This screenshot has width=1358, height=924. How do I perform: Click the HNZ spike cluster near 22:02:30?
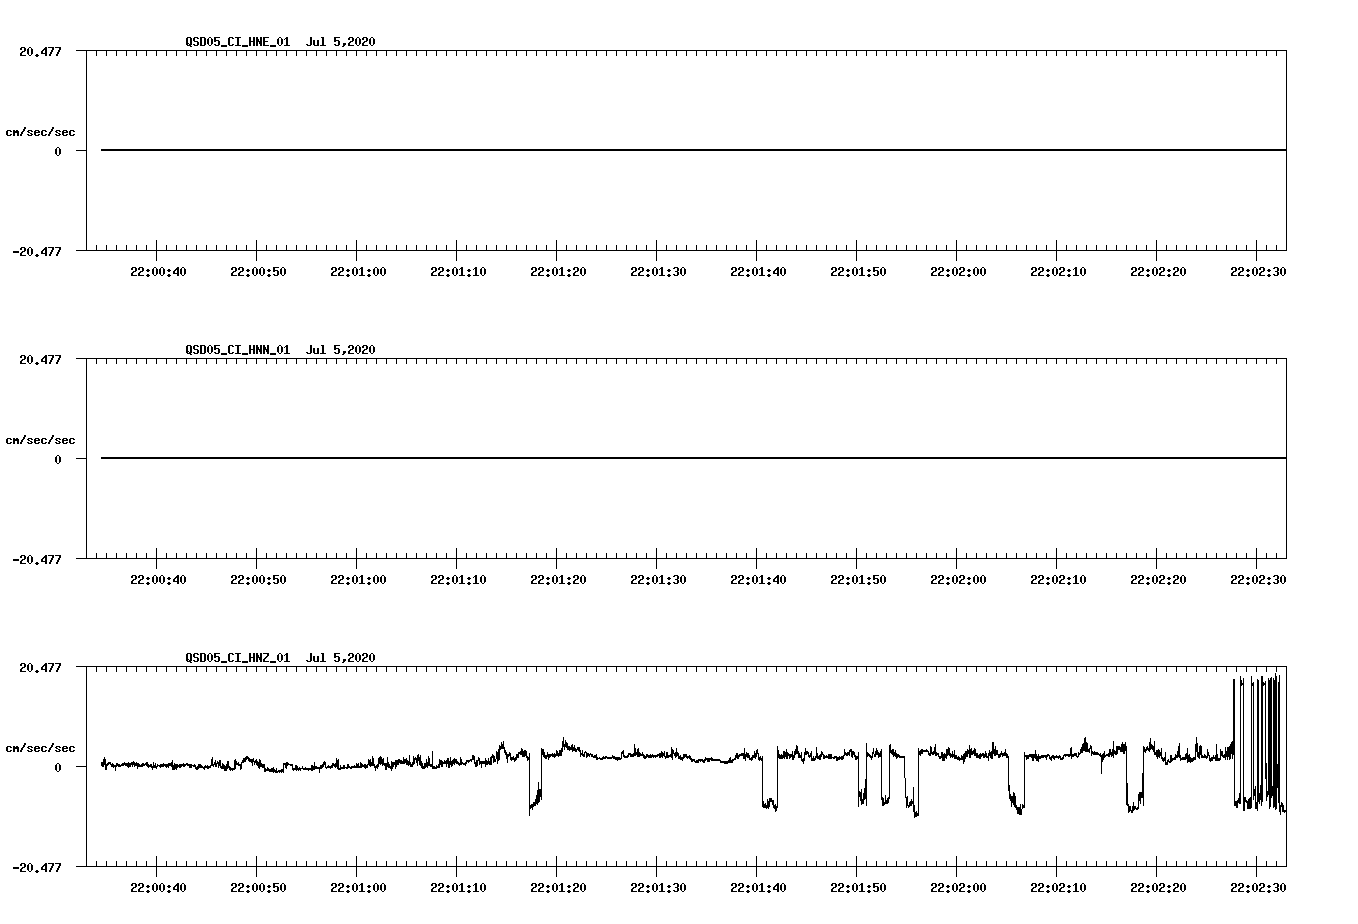[x=1259, y=744]
